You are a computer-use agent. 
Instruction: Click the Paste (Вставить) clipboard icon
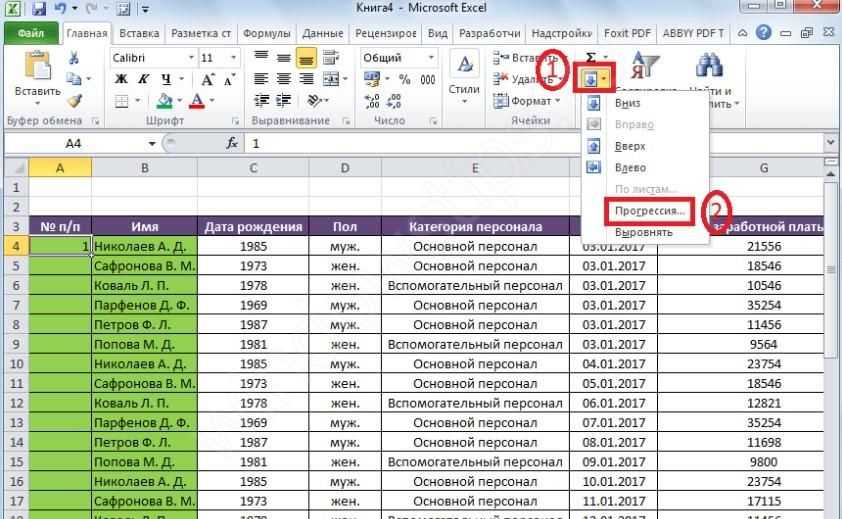[x=37, y=68]
